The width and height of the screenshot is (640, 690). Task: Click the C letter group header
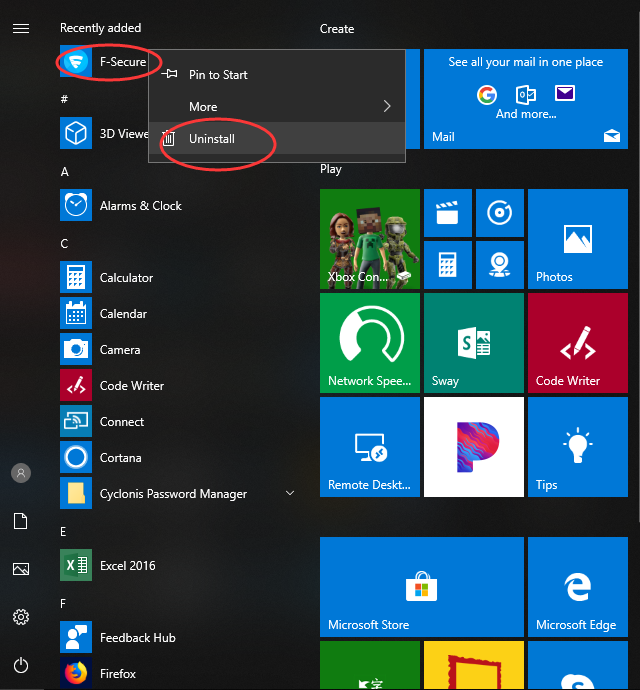[x=64, y=244]
